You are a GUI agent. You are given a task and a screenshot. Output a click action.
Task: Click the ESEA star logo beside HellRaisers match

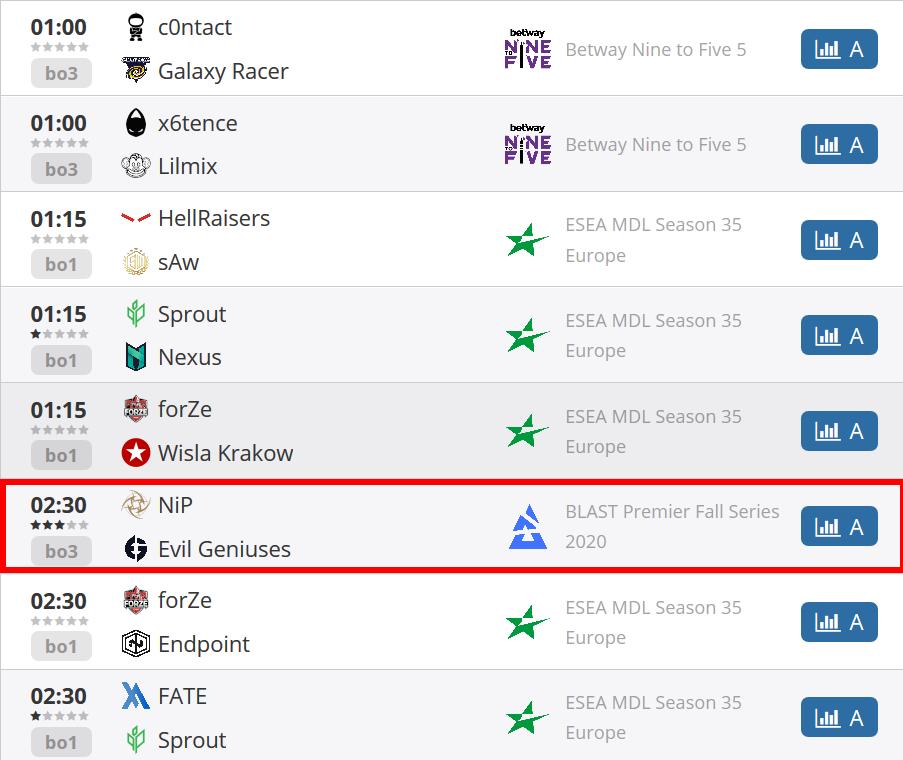(x=527, y=239)
